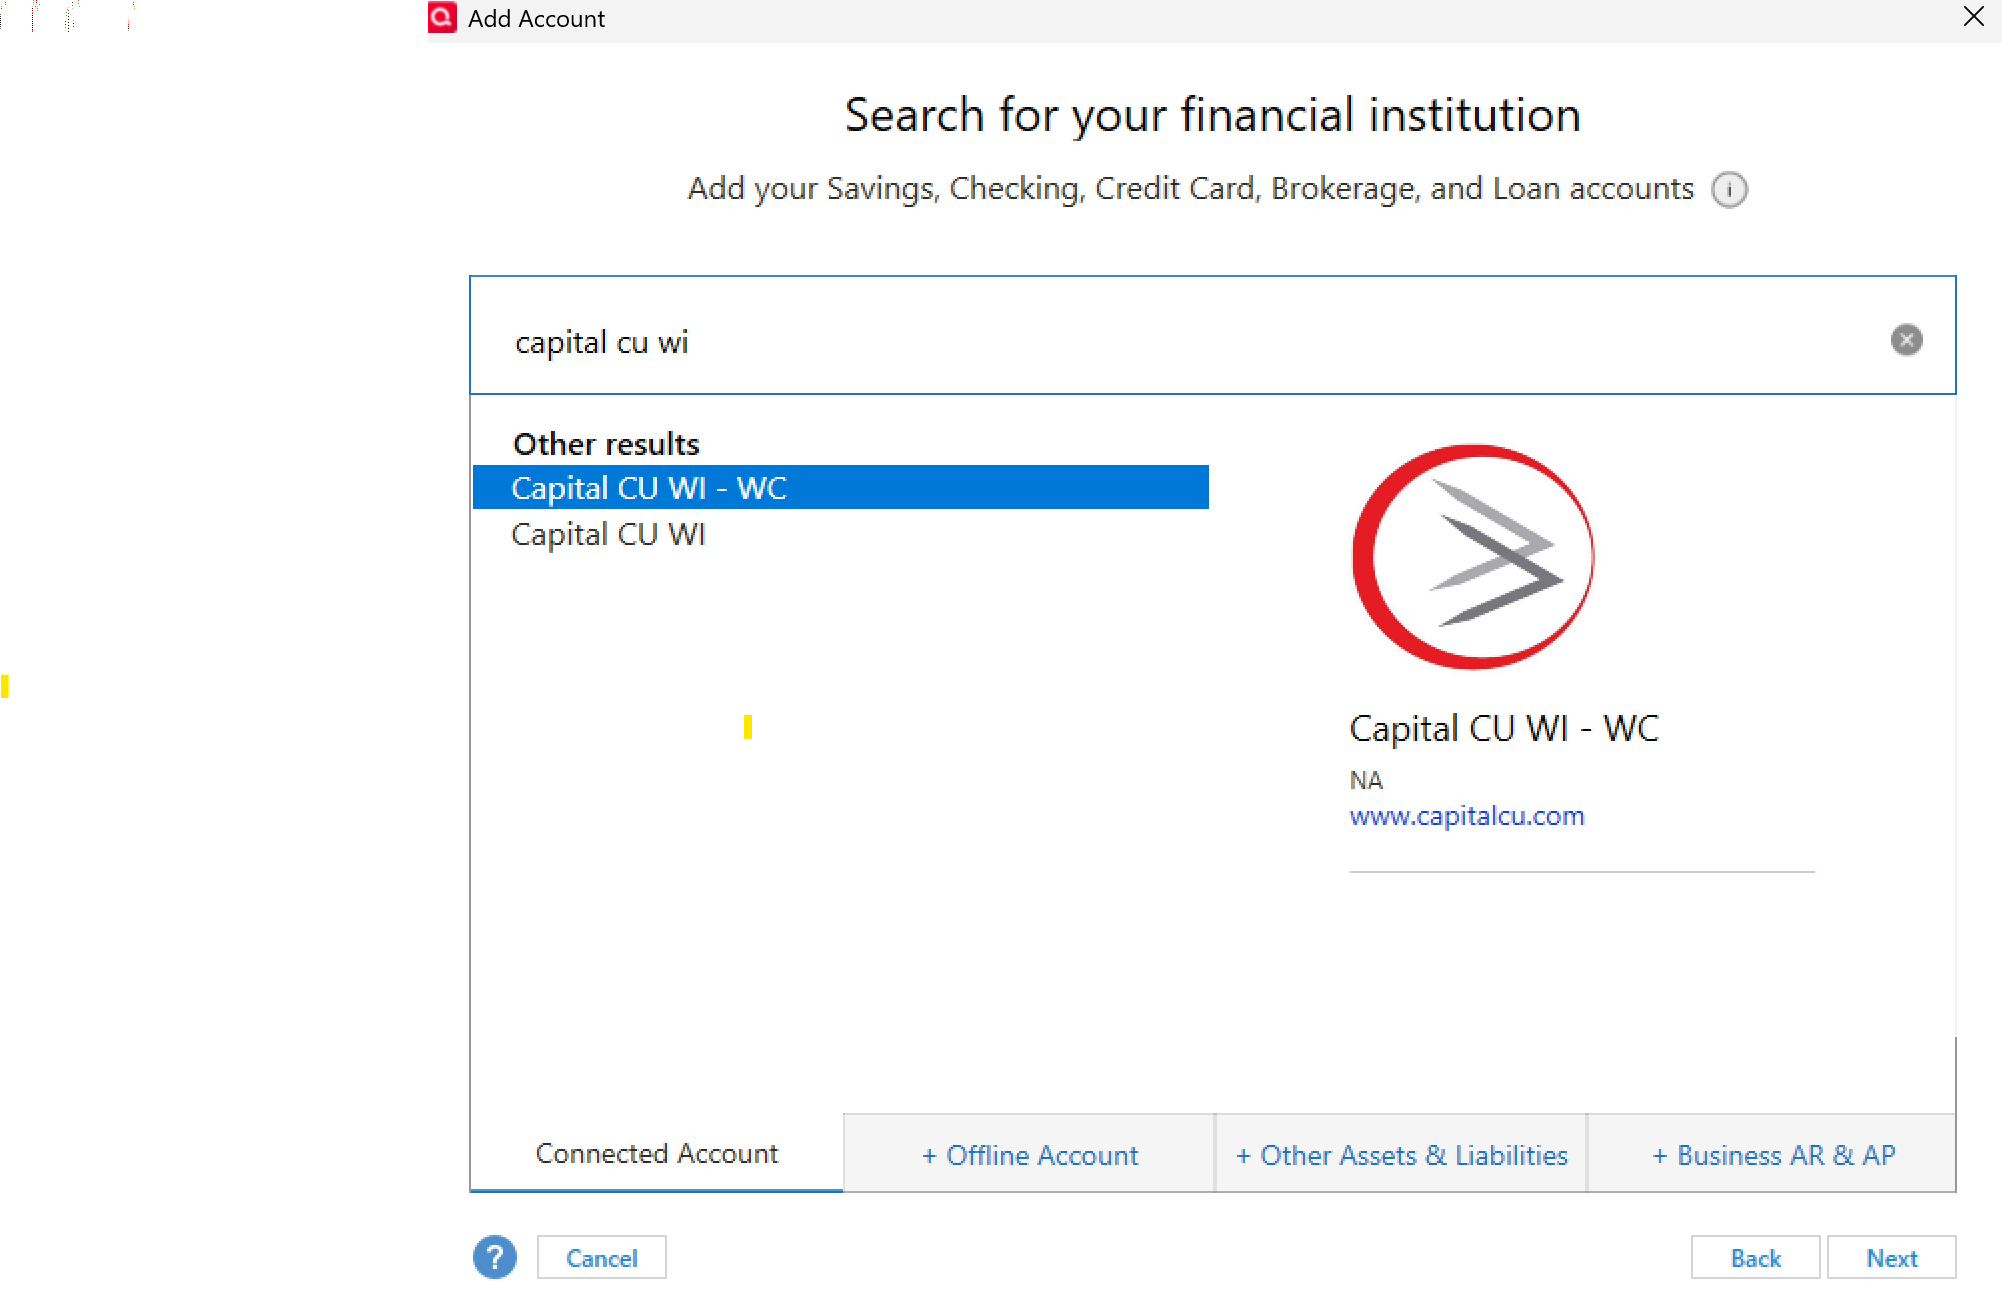The height and width of the screenshot is (1316, 2002).
Task: Open the www.capitalcu.com link
Action: pos(1466,816)
